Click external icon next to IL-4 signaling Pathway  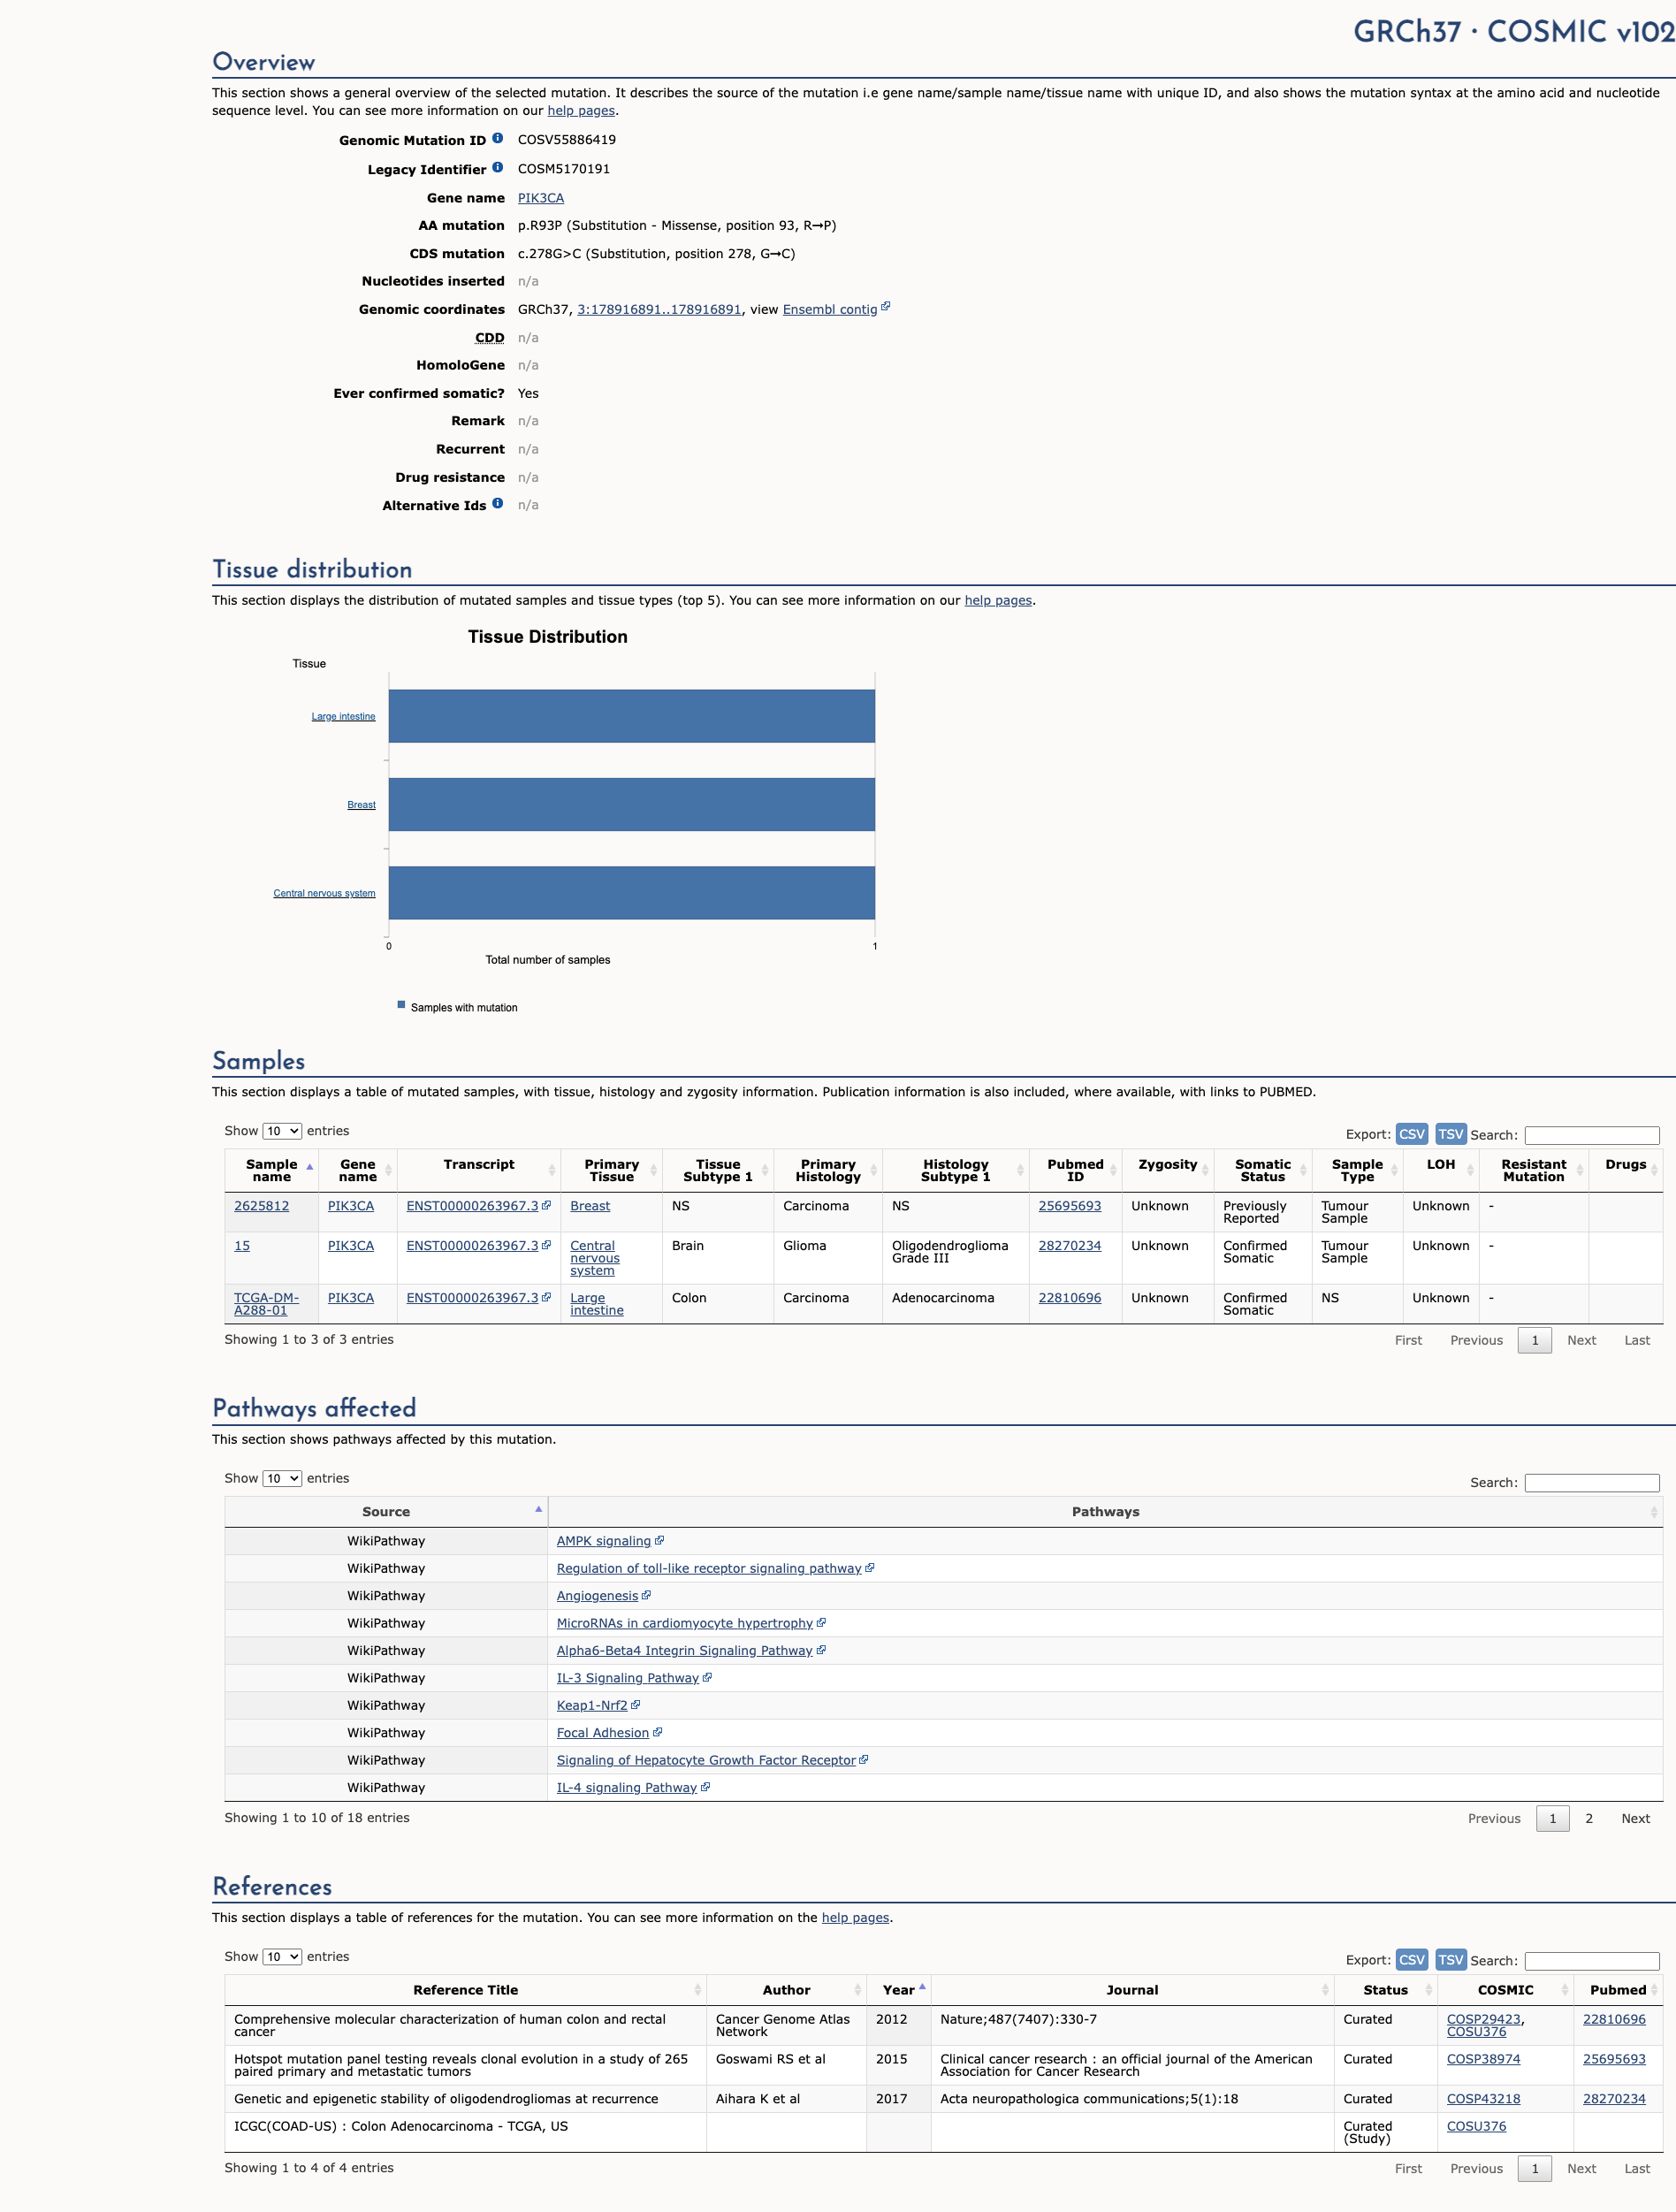pyautogui.click(x=705, y=1787)
